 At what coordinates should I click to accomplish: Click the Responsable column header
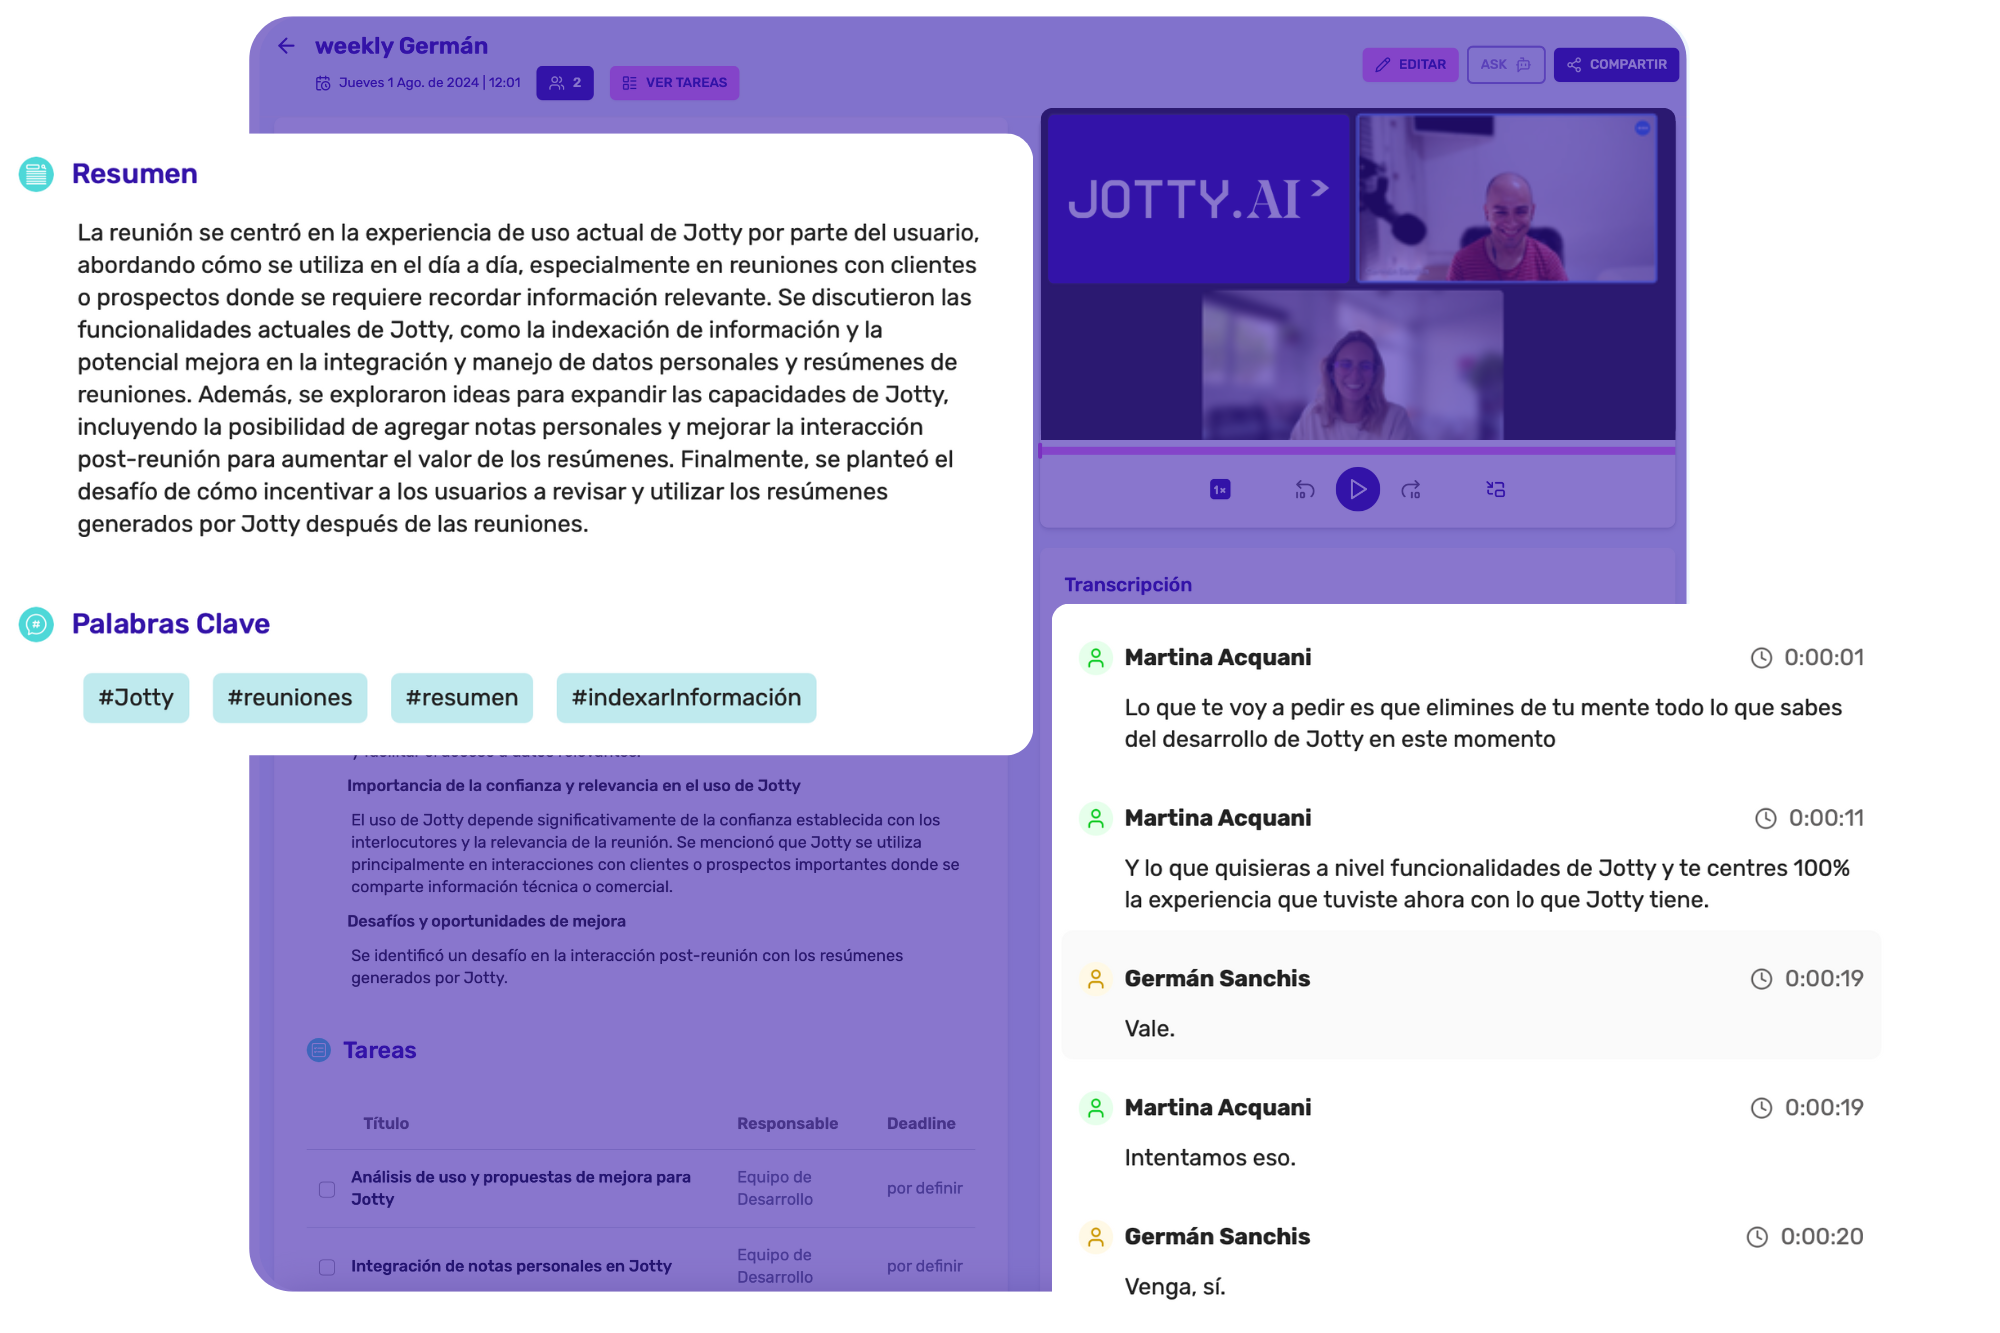[788, 1123]
